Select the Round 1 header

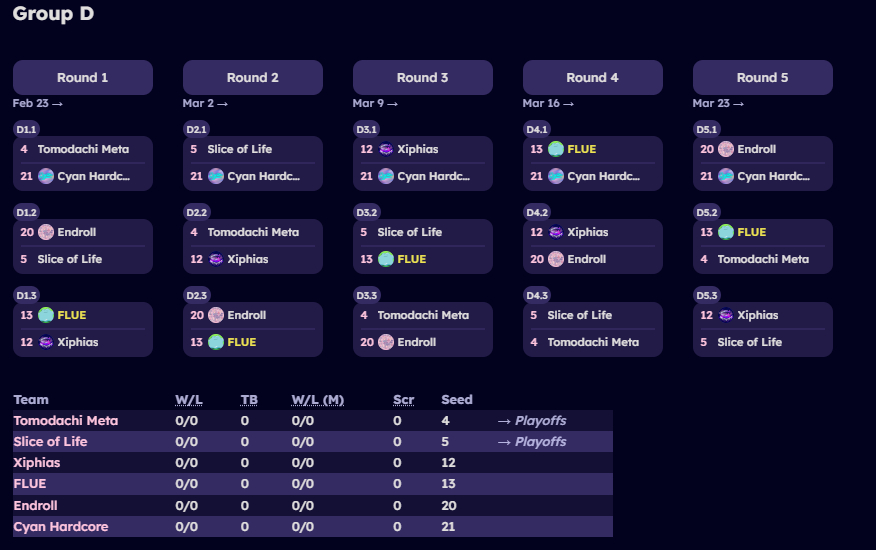point(83,78)
